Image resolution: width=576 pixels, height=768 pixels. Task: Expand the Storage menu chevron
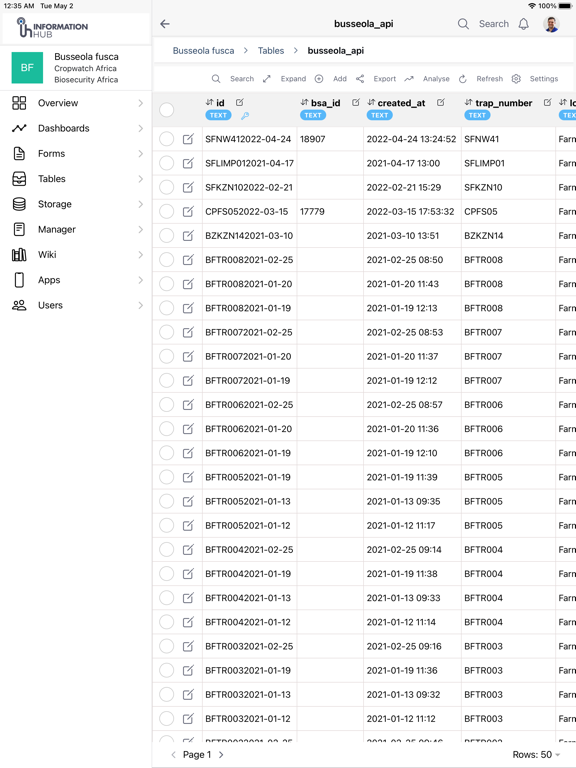click(x=141, y=204)
